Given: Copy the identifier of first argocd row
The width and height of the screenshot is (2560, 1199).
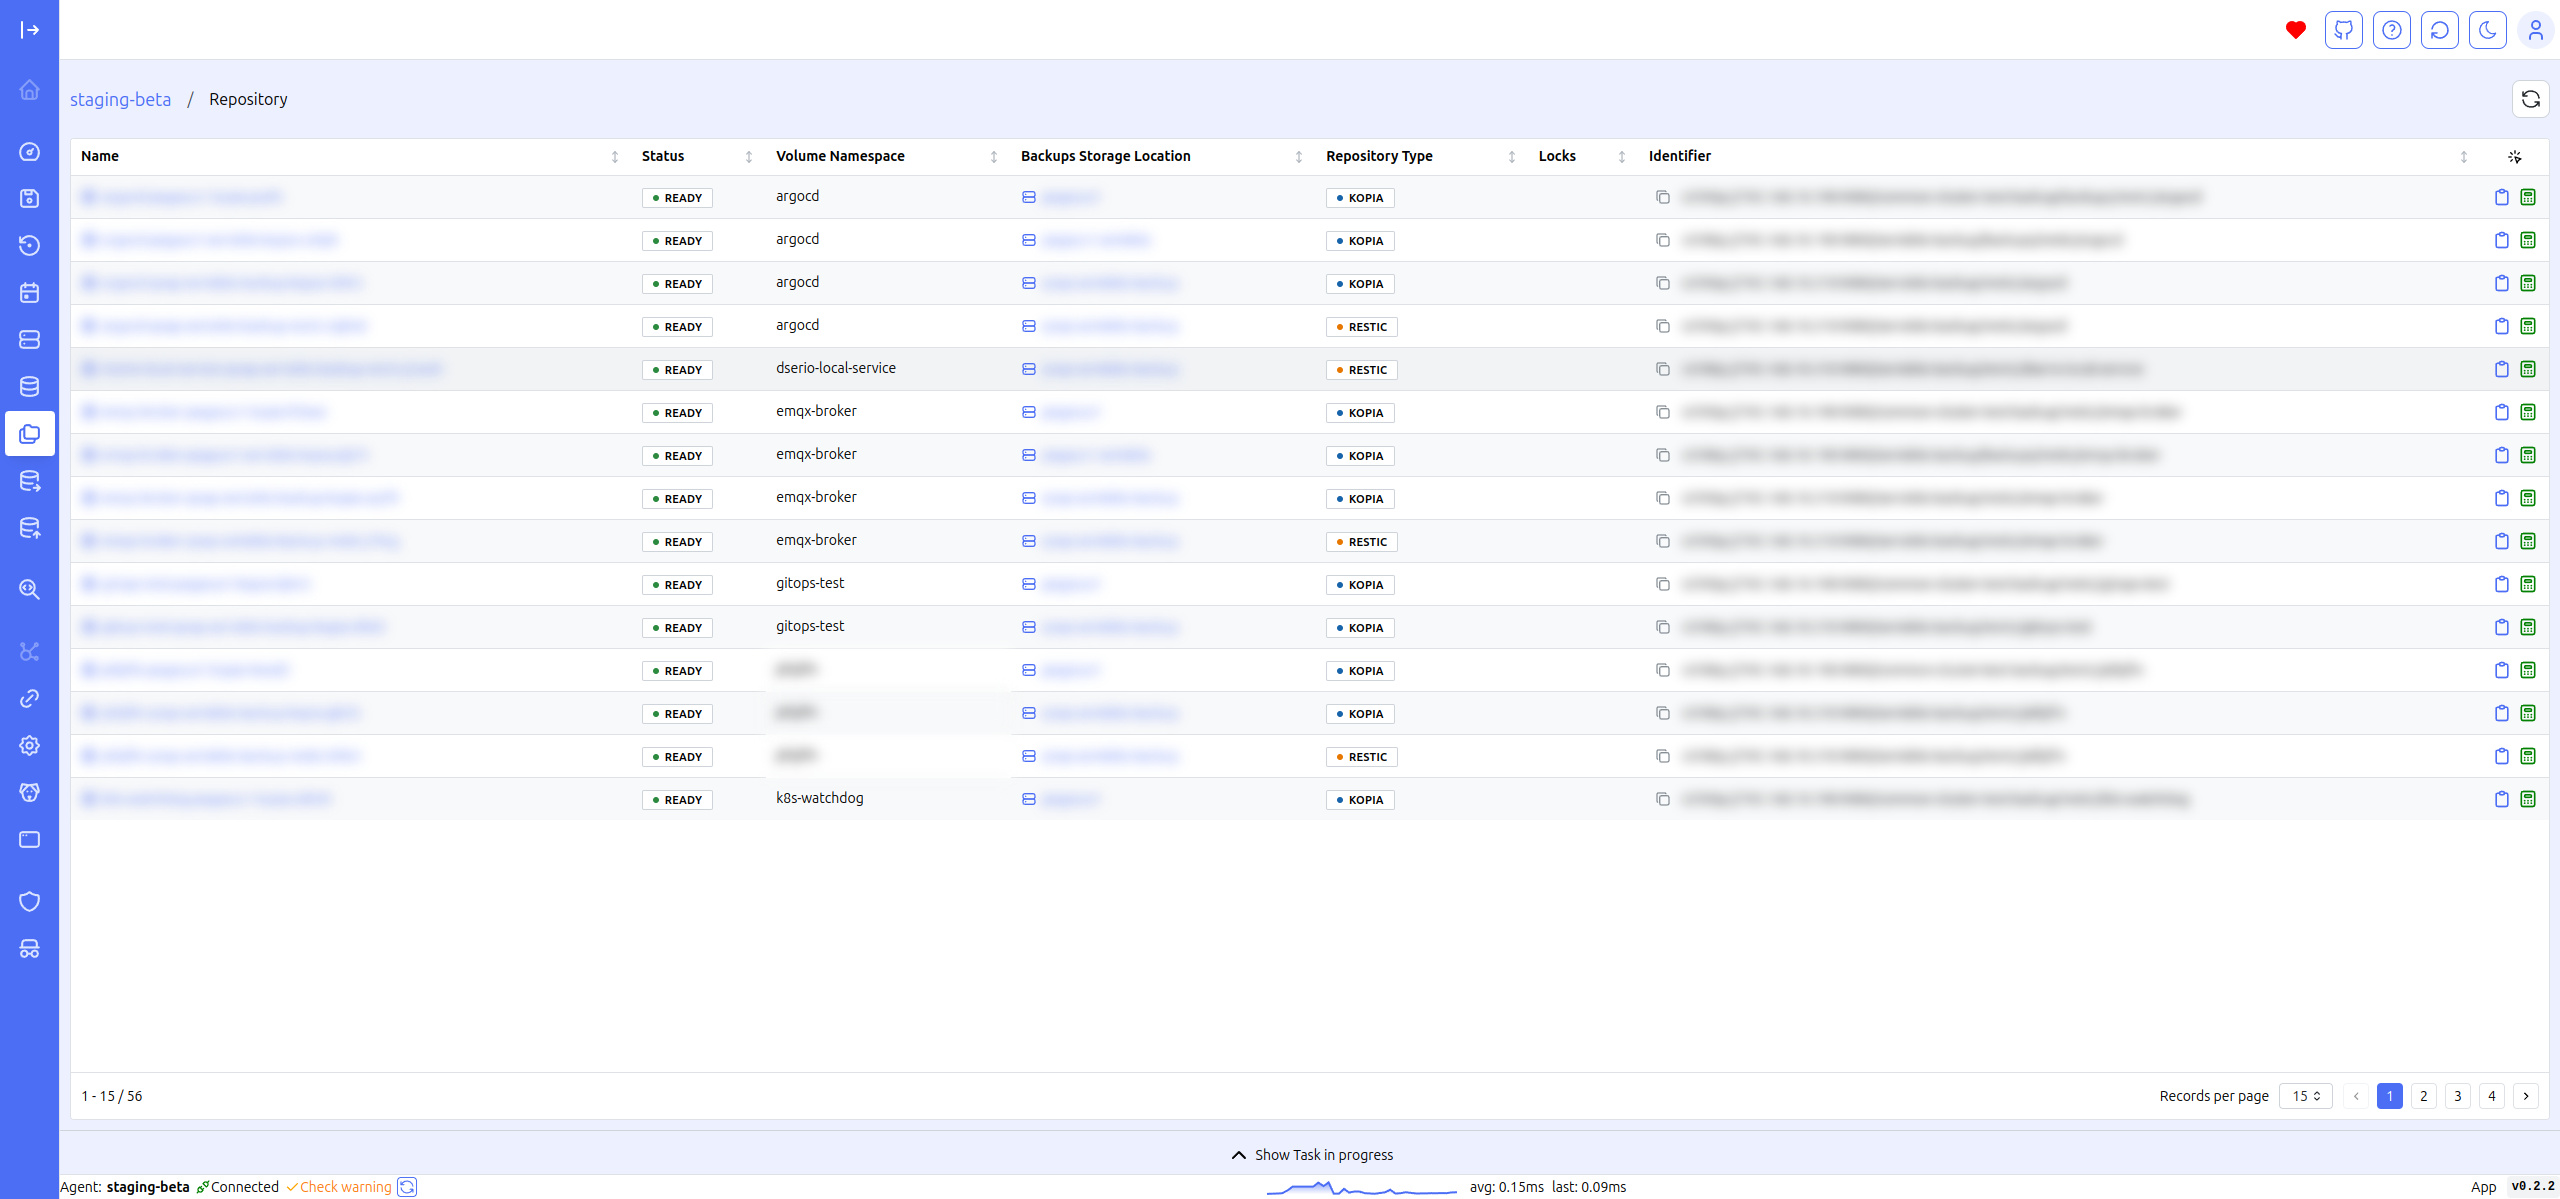Looking at the screenshot, I should [x=1662, y=197].
